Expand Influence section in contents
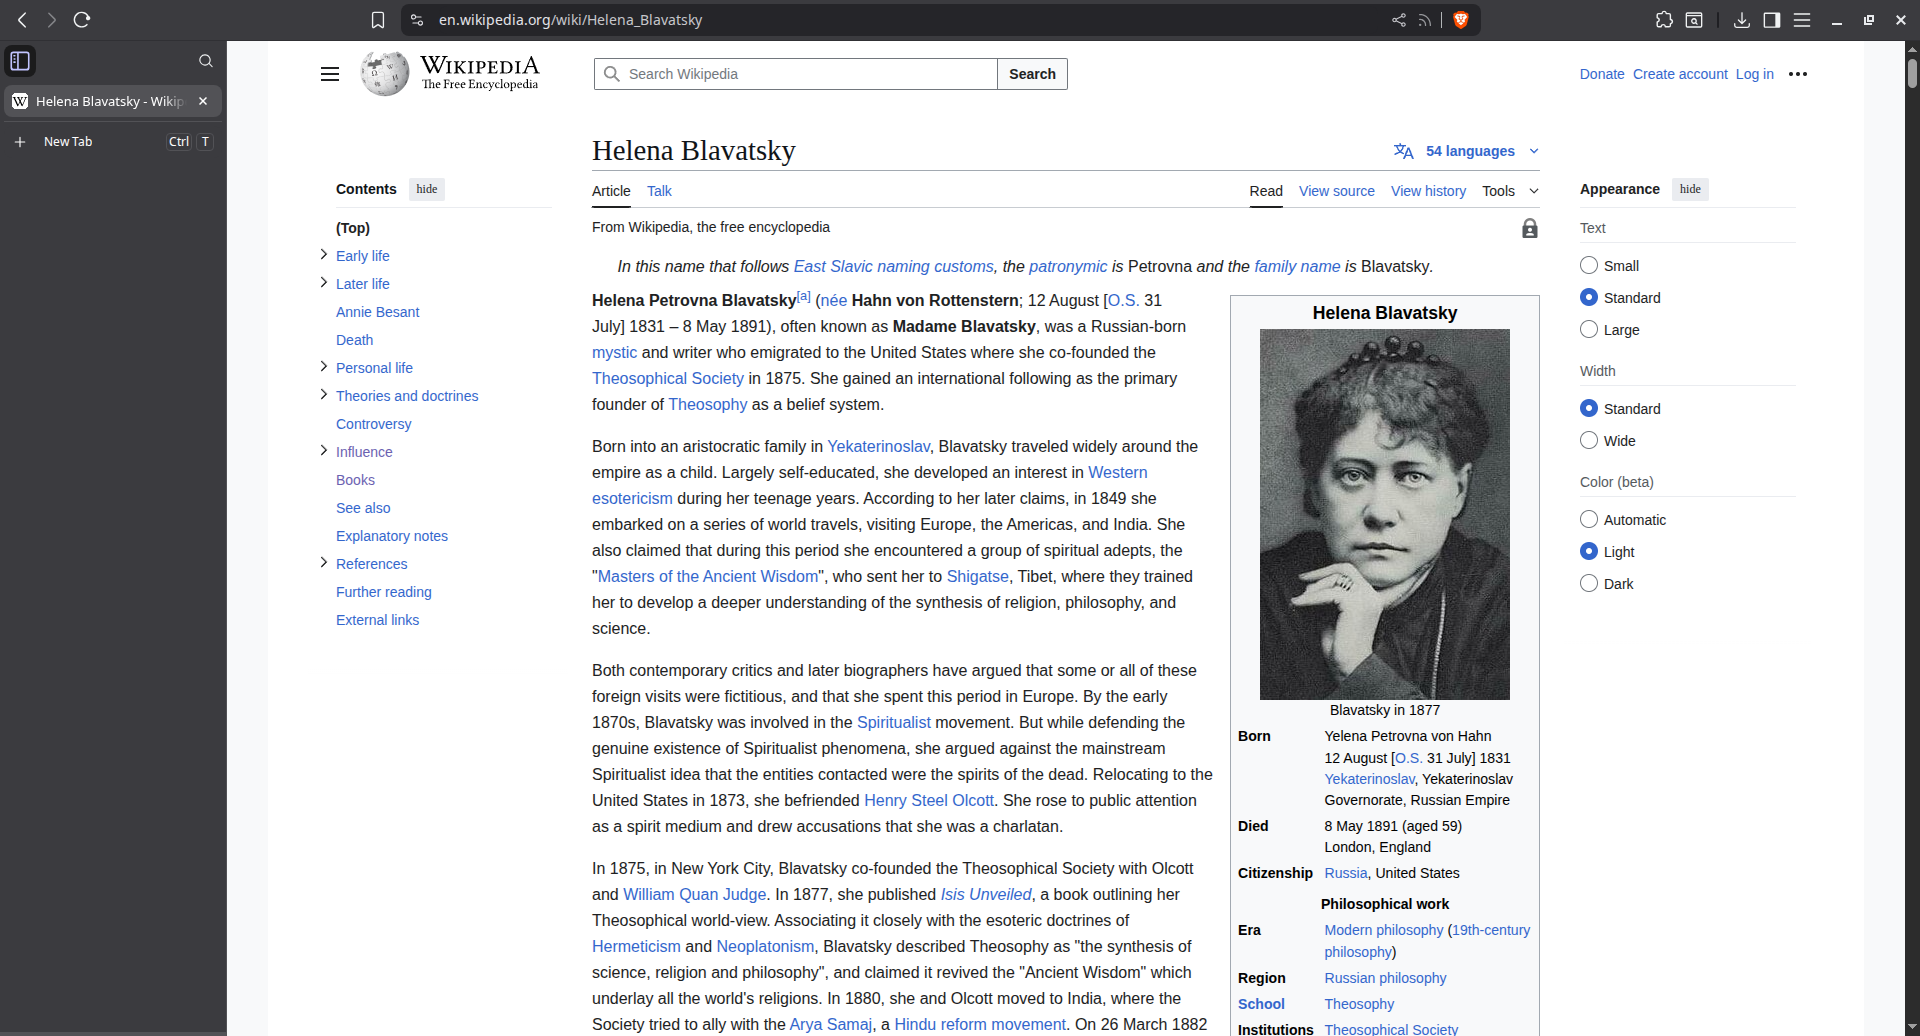This screenshot has width=1920, height=1036. point(324,451)
